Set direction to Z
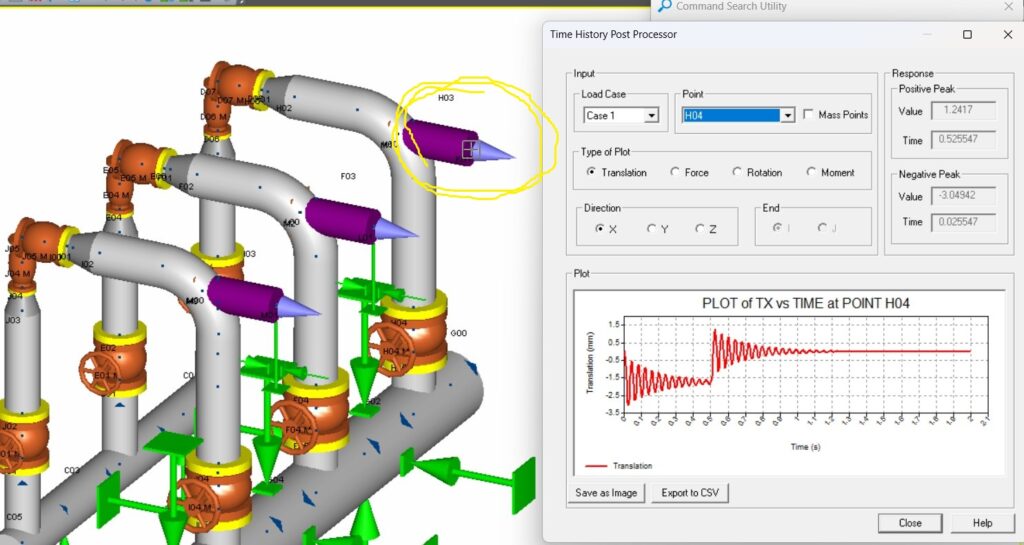The image size is (1024, 545). point(700,229)
